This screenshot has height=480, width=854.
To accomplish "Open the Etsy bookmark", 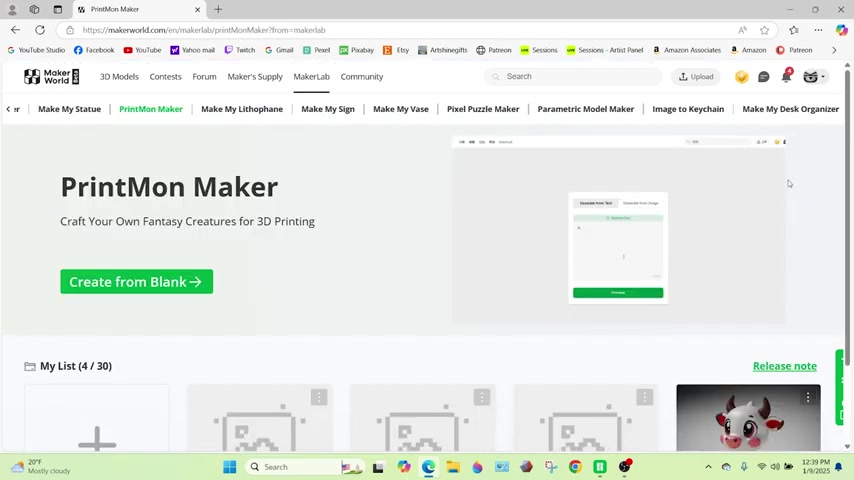I will [396, 50].
